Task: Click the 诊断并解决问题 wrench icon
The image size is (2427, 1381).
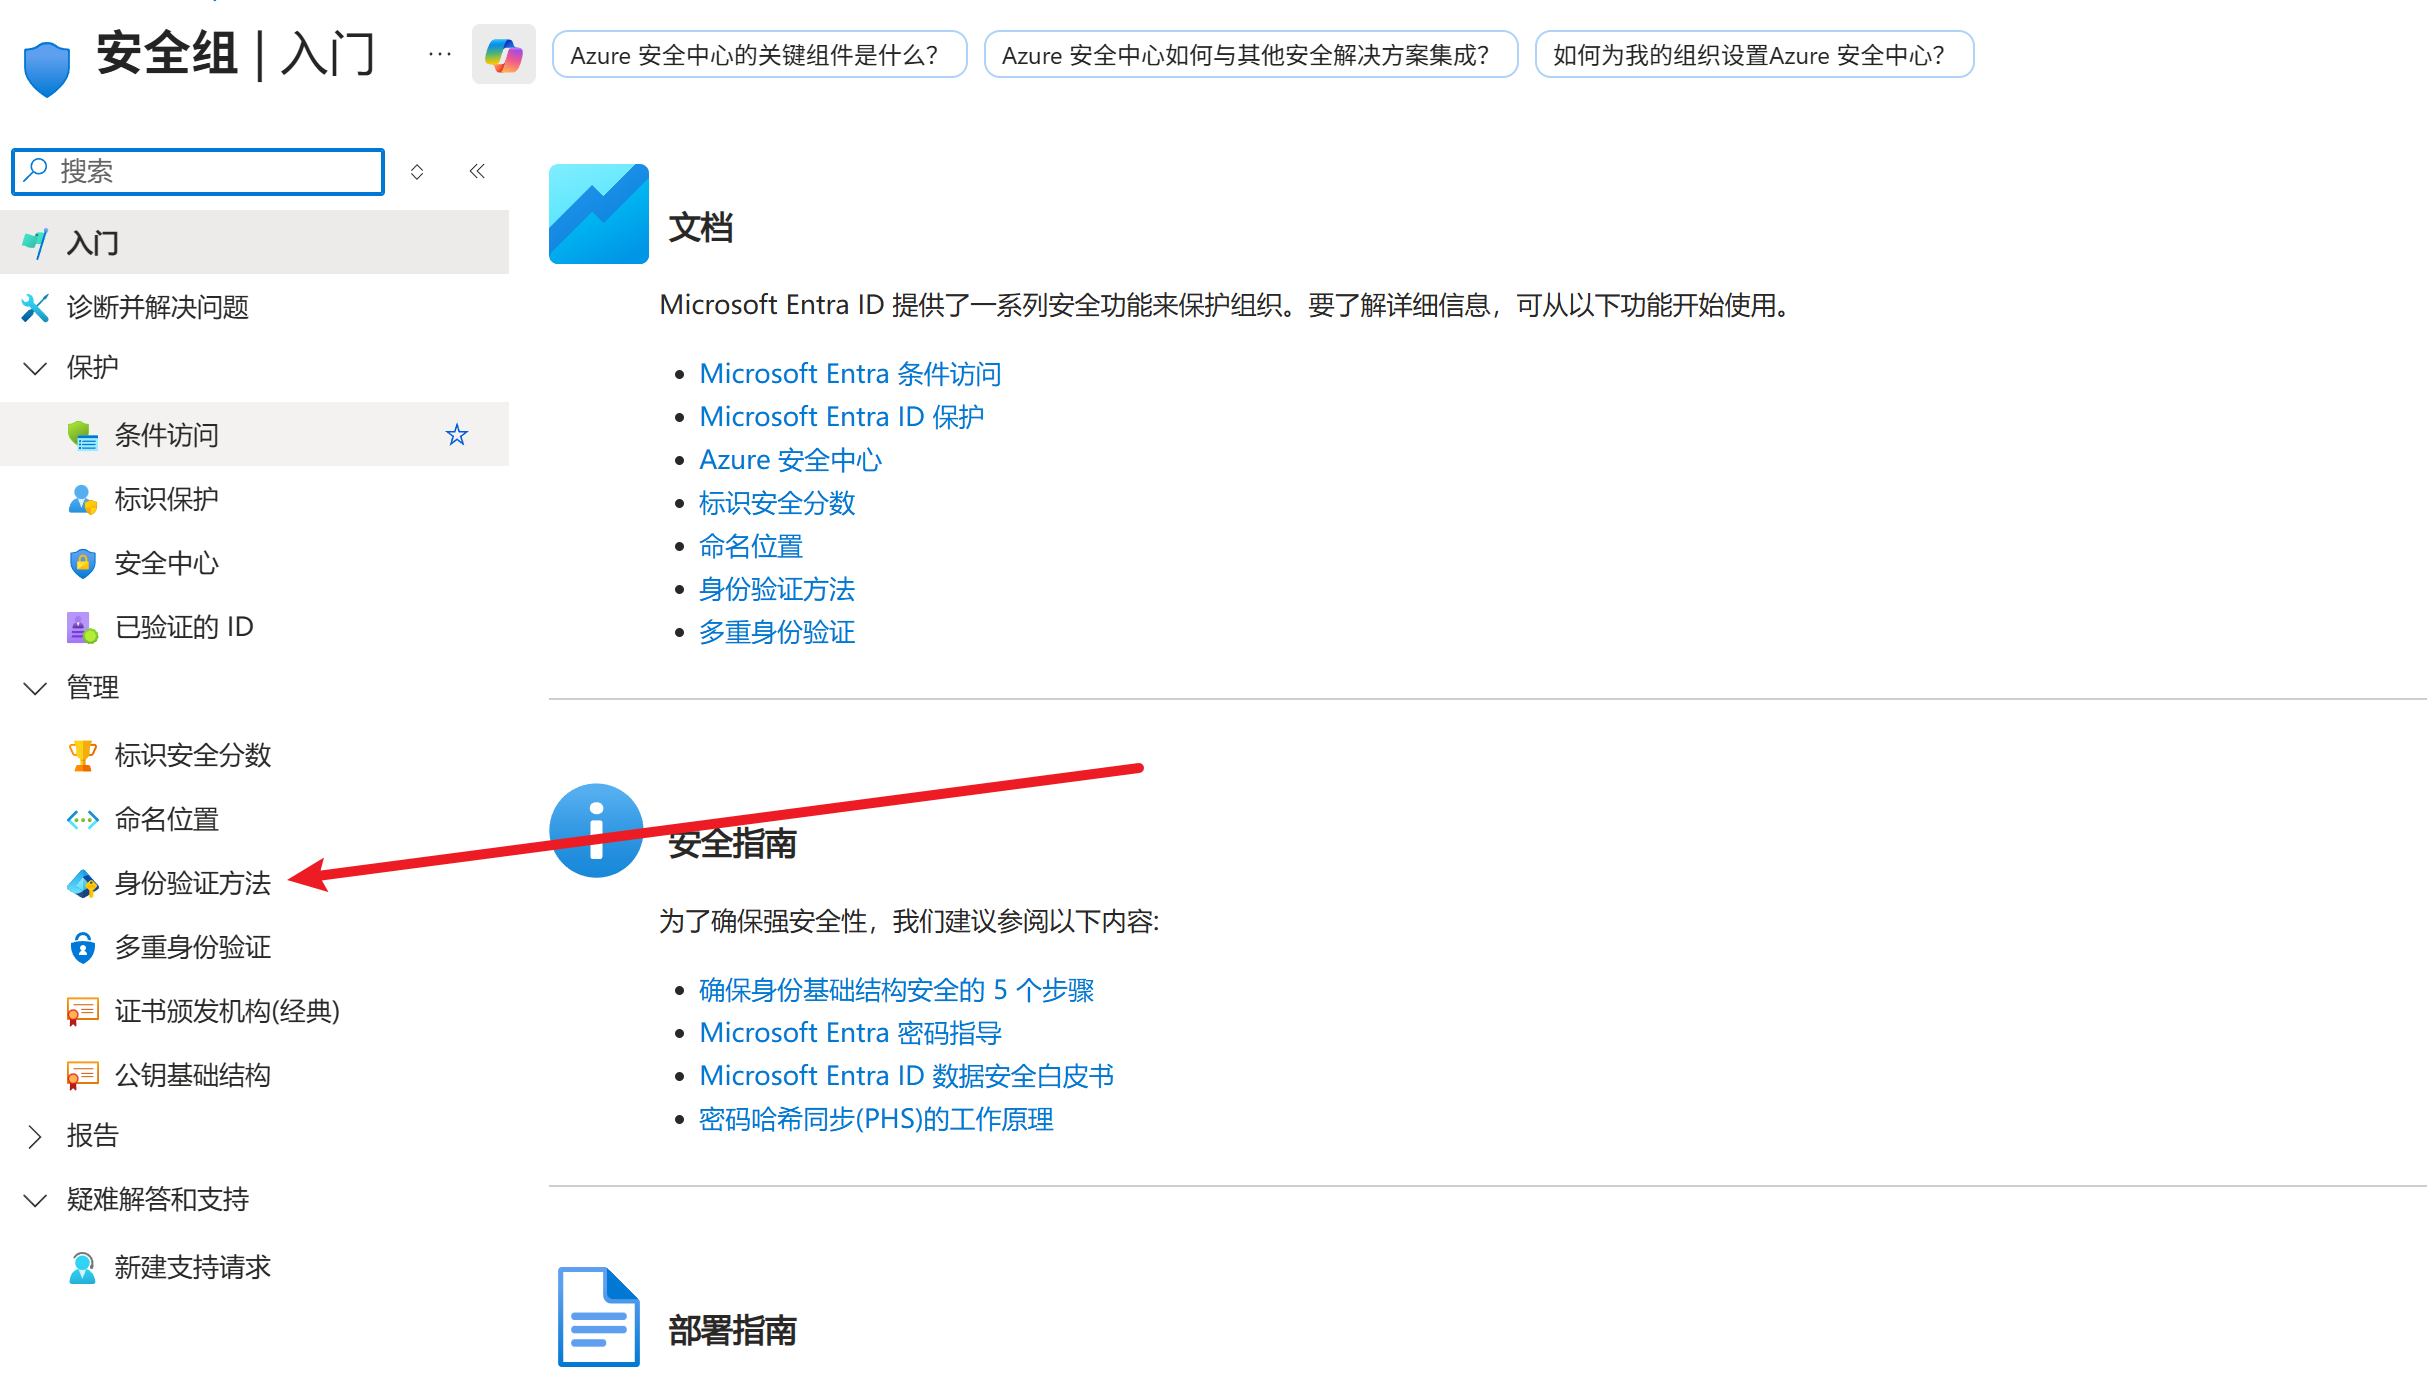Action: coord(35,307)
